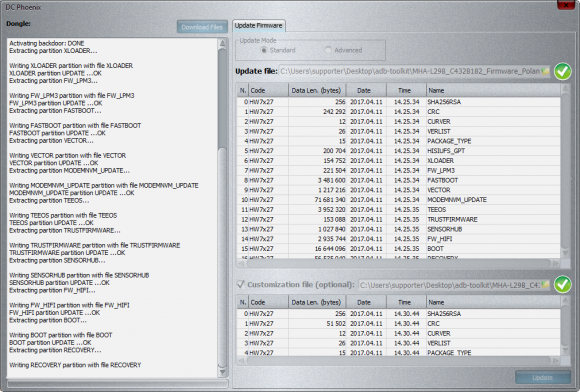Select the TEEOS row in update table
This screenshot has width=580, height=392.
[x=398, y=210]
